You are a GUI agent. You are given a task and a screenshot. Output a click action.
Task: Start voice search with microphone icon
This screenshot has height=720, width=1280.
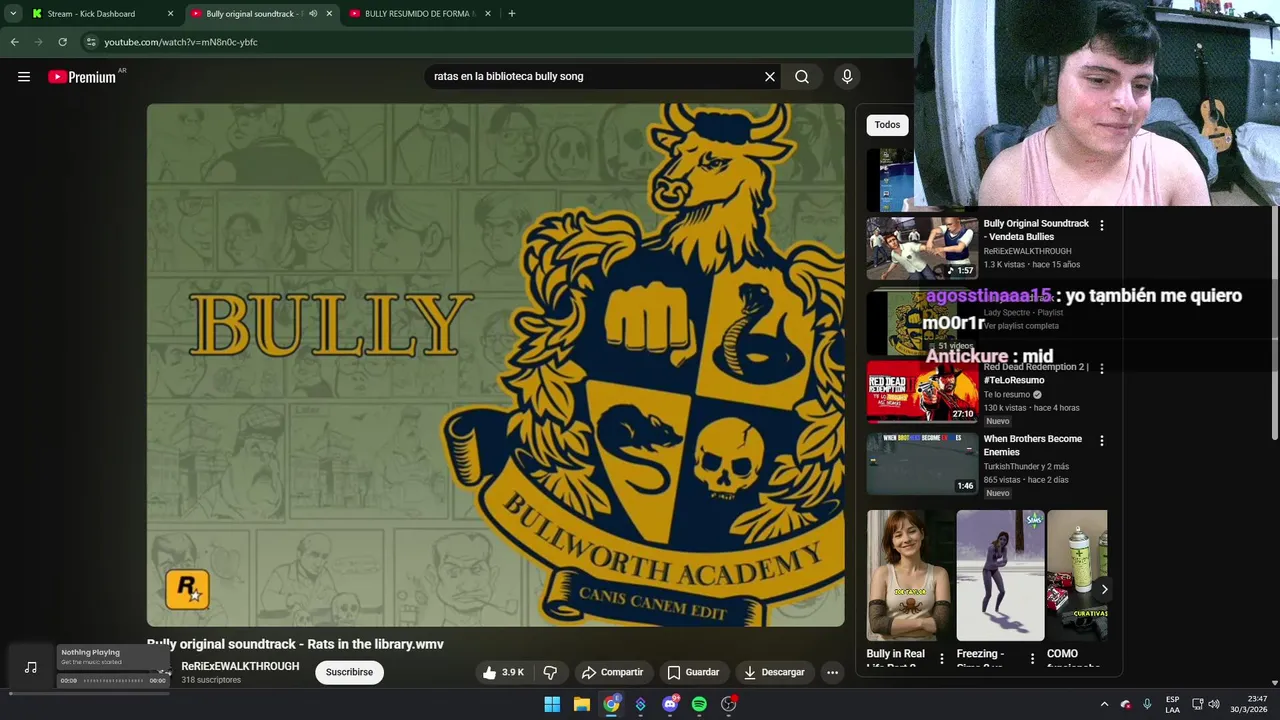tap(847, 77)
